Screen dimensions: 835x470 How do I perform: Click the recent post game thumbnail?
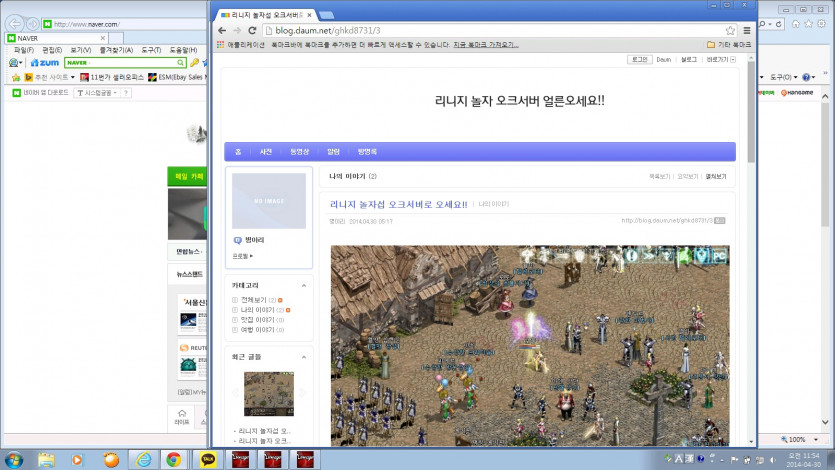[269, 394]
